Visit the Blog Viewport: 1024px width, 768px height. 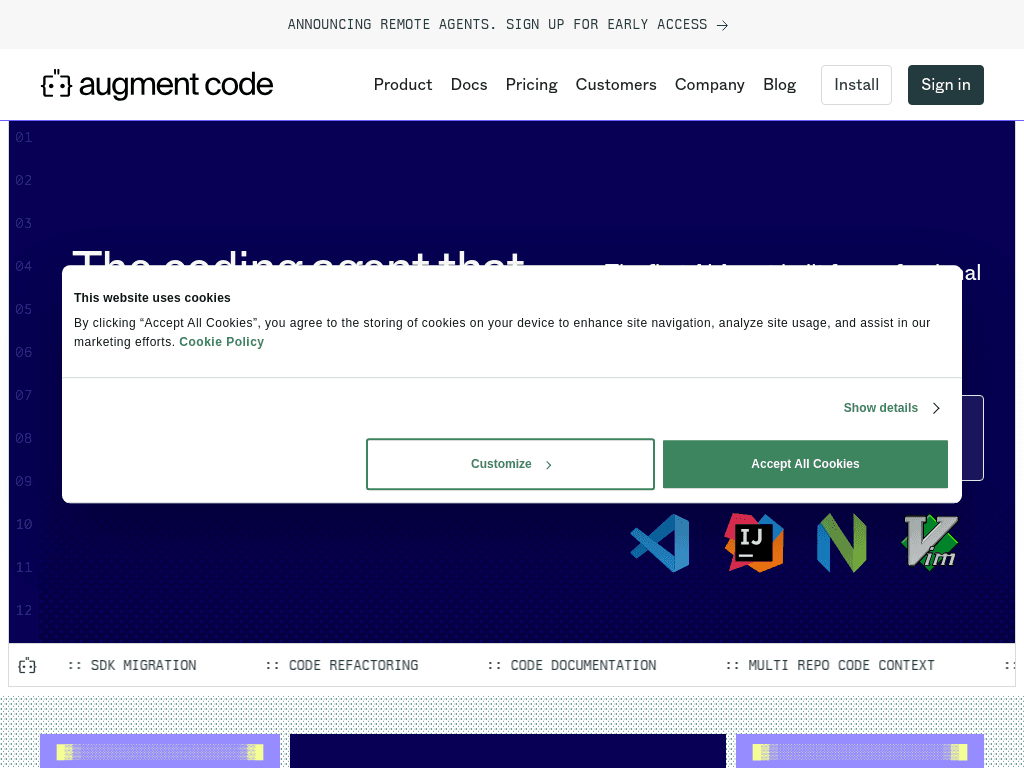[x=780, y=85]
